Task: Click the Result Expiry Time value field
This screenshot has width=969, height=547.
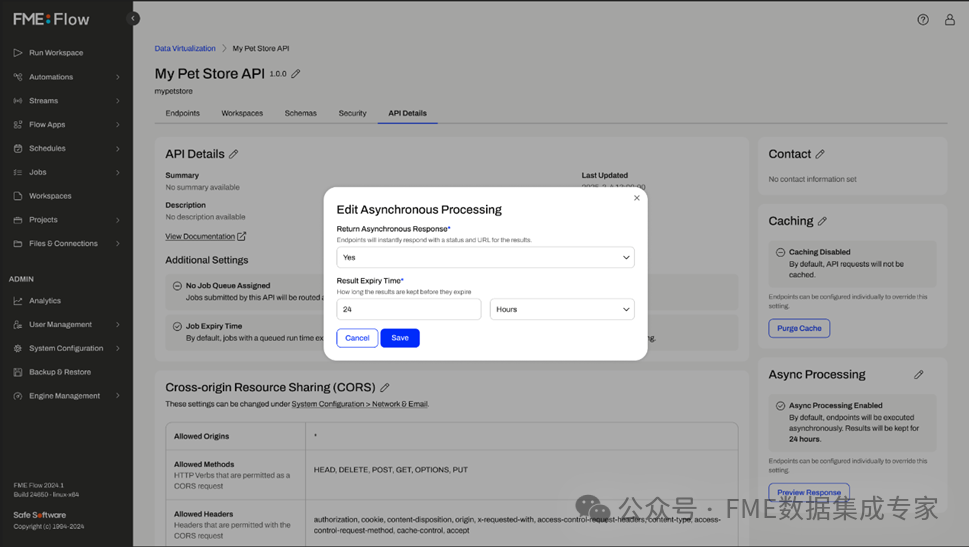Action: point(408,309)
